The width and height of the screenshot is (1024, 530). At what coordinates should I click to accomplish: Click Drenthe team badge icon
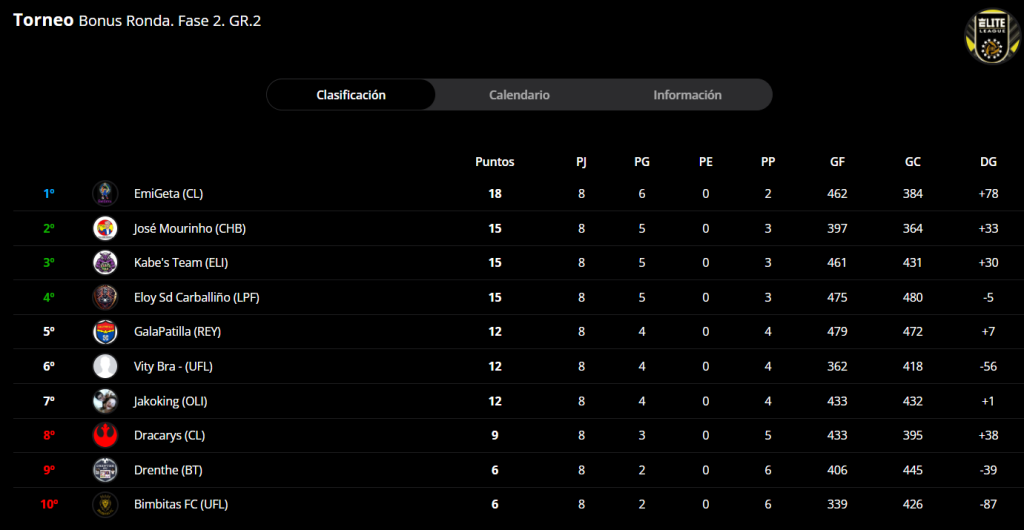tap(105, 470)
